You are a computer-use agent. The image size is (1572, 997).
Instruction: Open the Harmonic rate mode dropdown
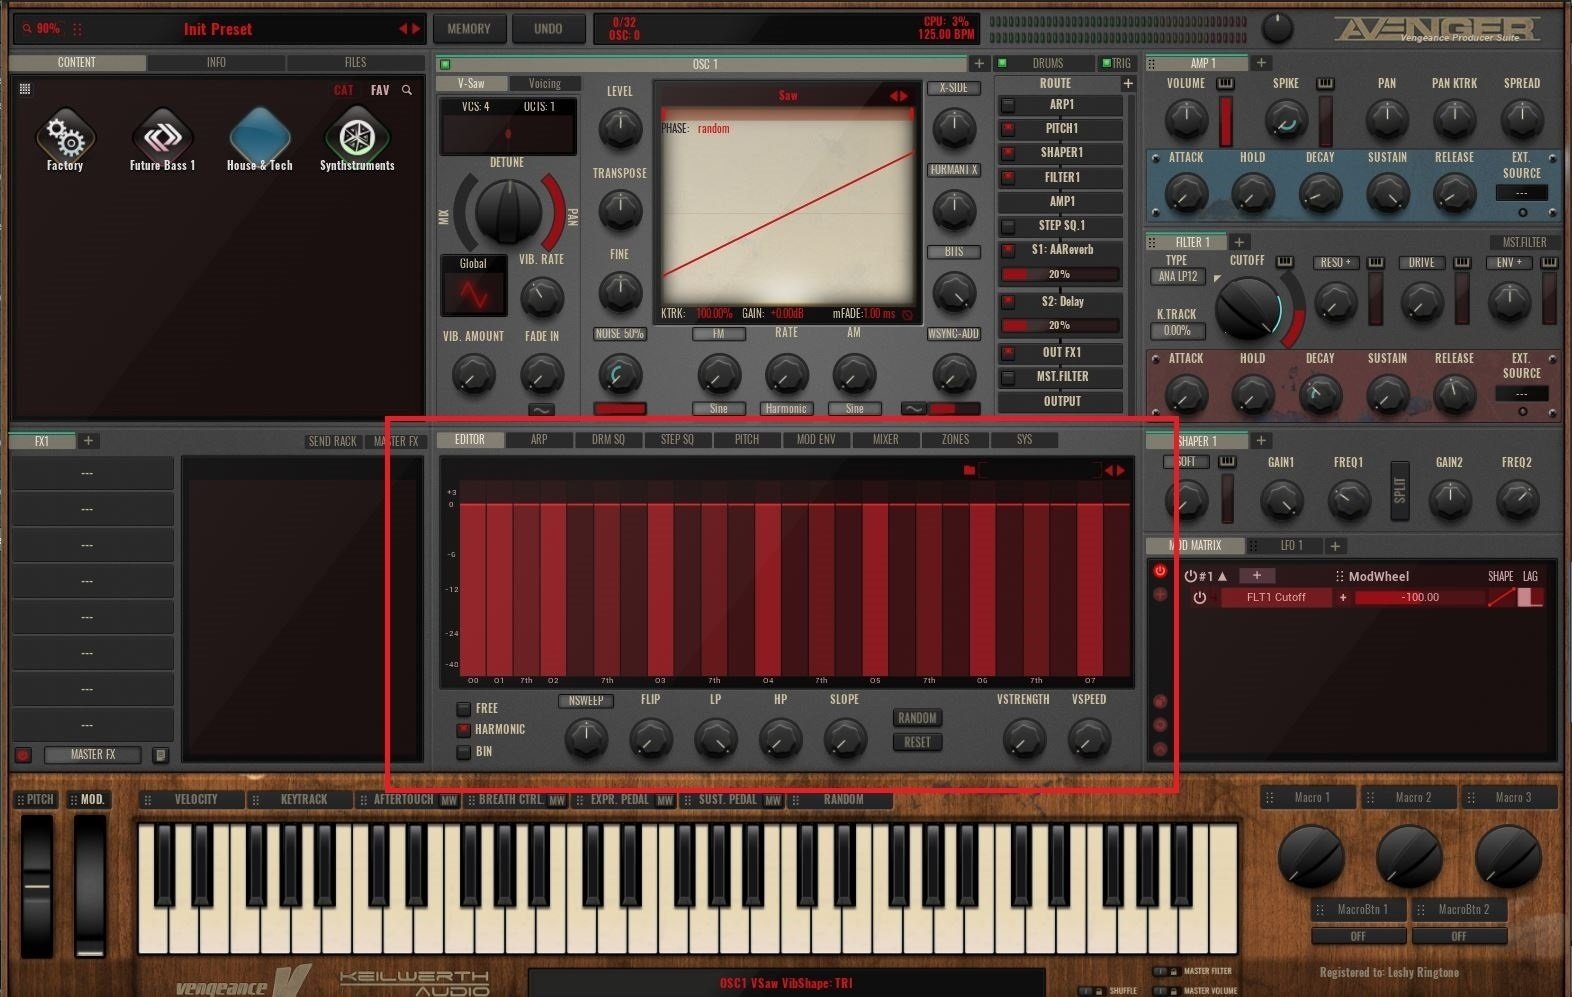click(x=786, y=409)
